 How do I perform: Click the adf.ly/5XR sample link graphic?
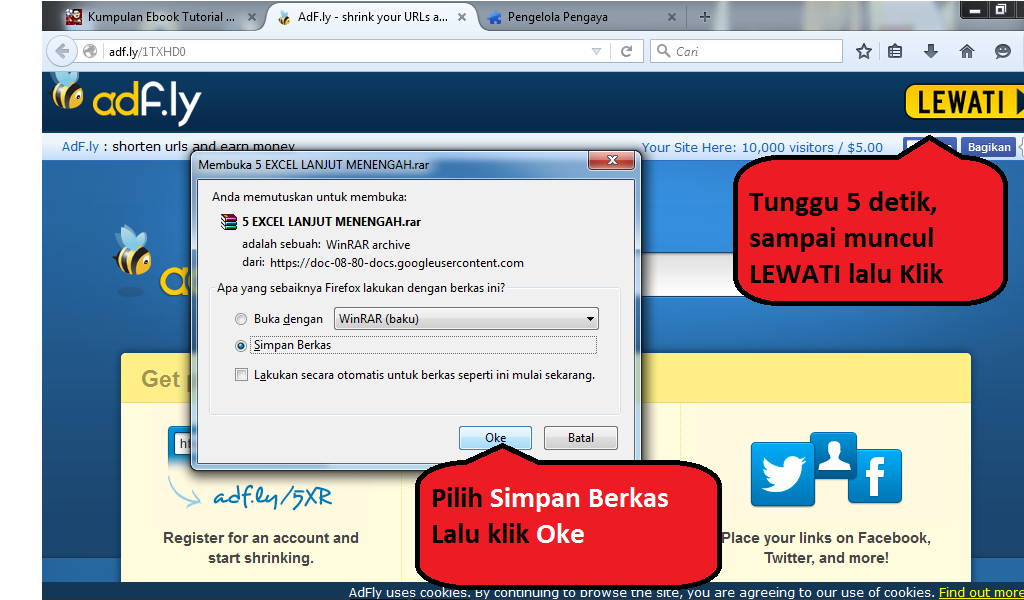point(272,497)
